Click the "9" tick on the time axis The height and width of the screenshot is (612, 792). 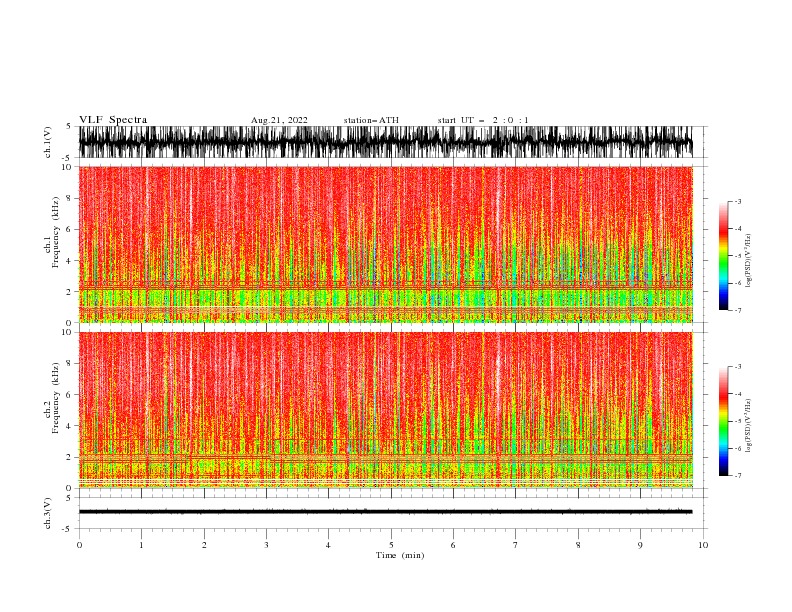click(640, 545)
